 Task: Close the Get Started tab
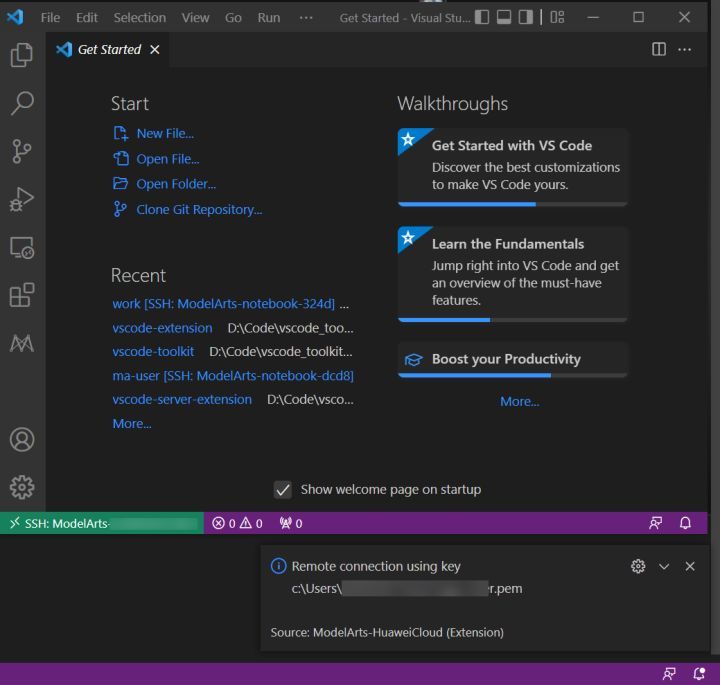coord(155,50)
